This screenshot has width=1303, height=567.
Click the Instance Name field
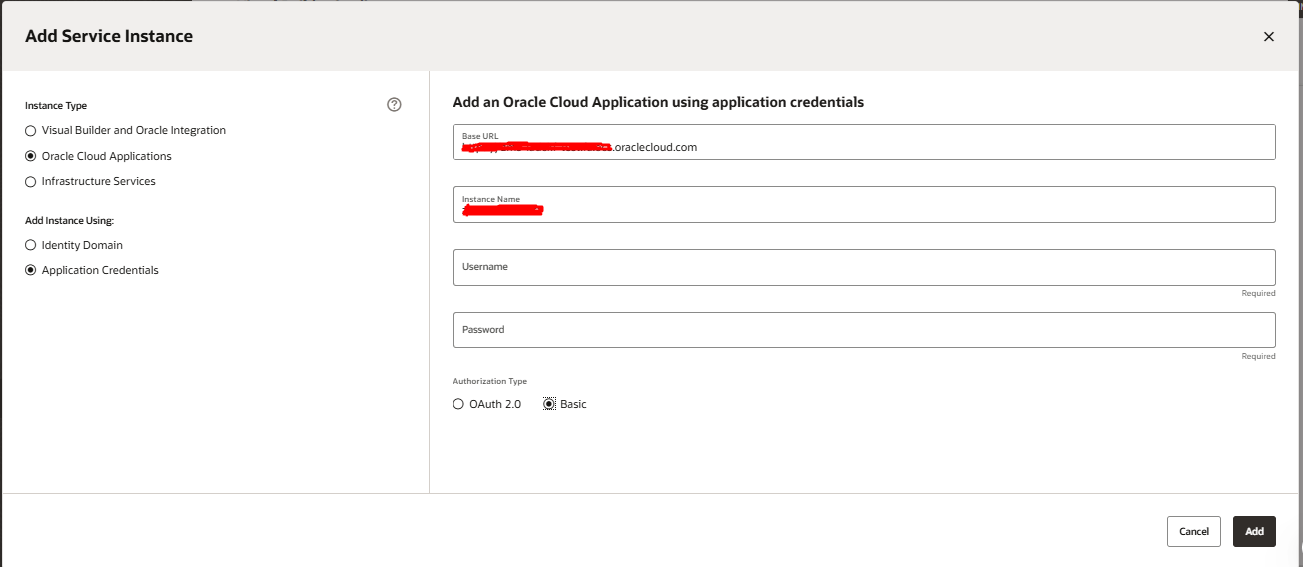pyautogui.click(x=864, y=204)
